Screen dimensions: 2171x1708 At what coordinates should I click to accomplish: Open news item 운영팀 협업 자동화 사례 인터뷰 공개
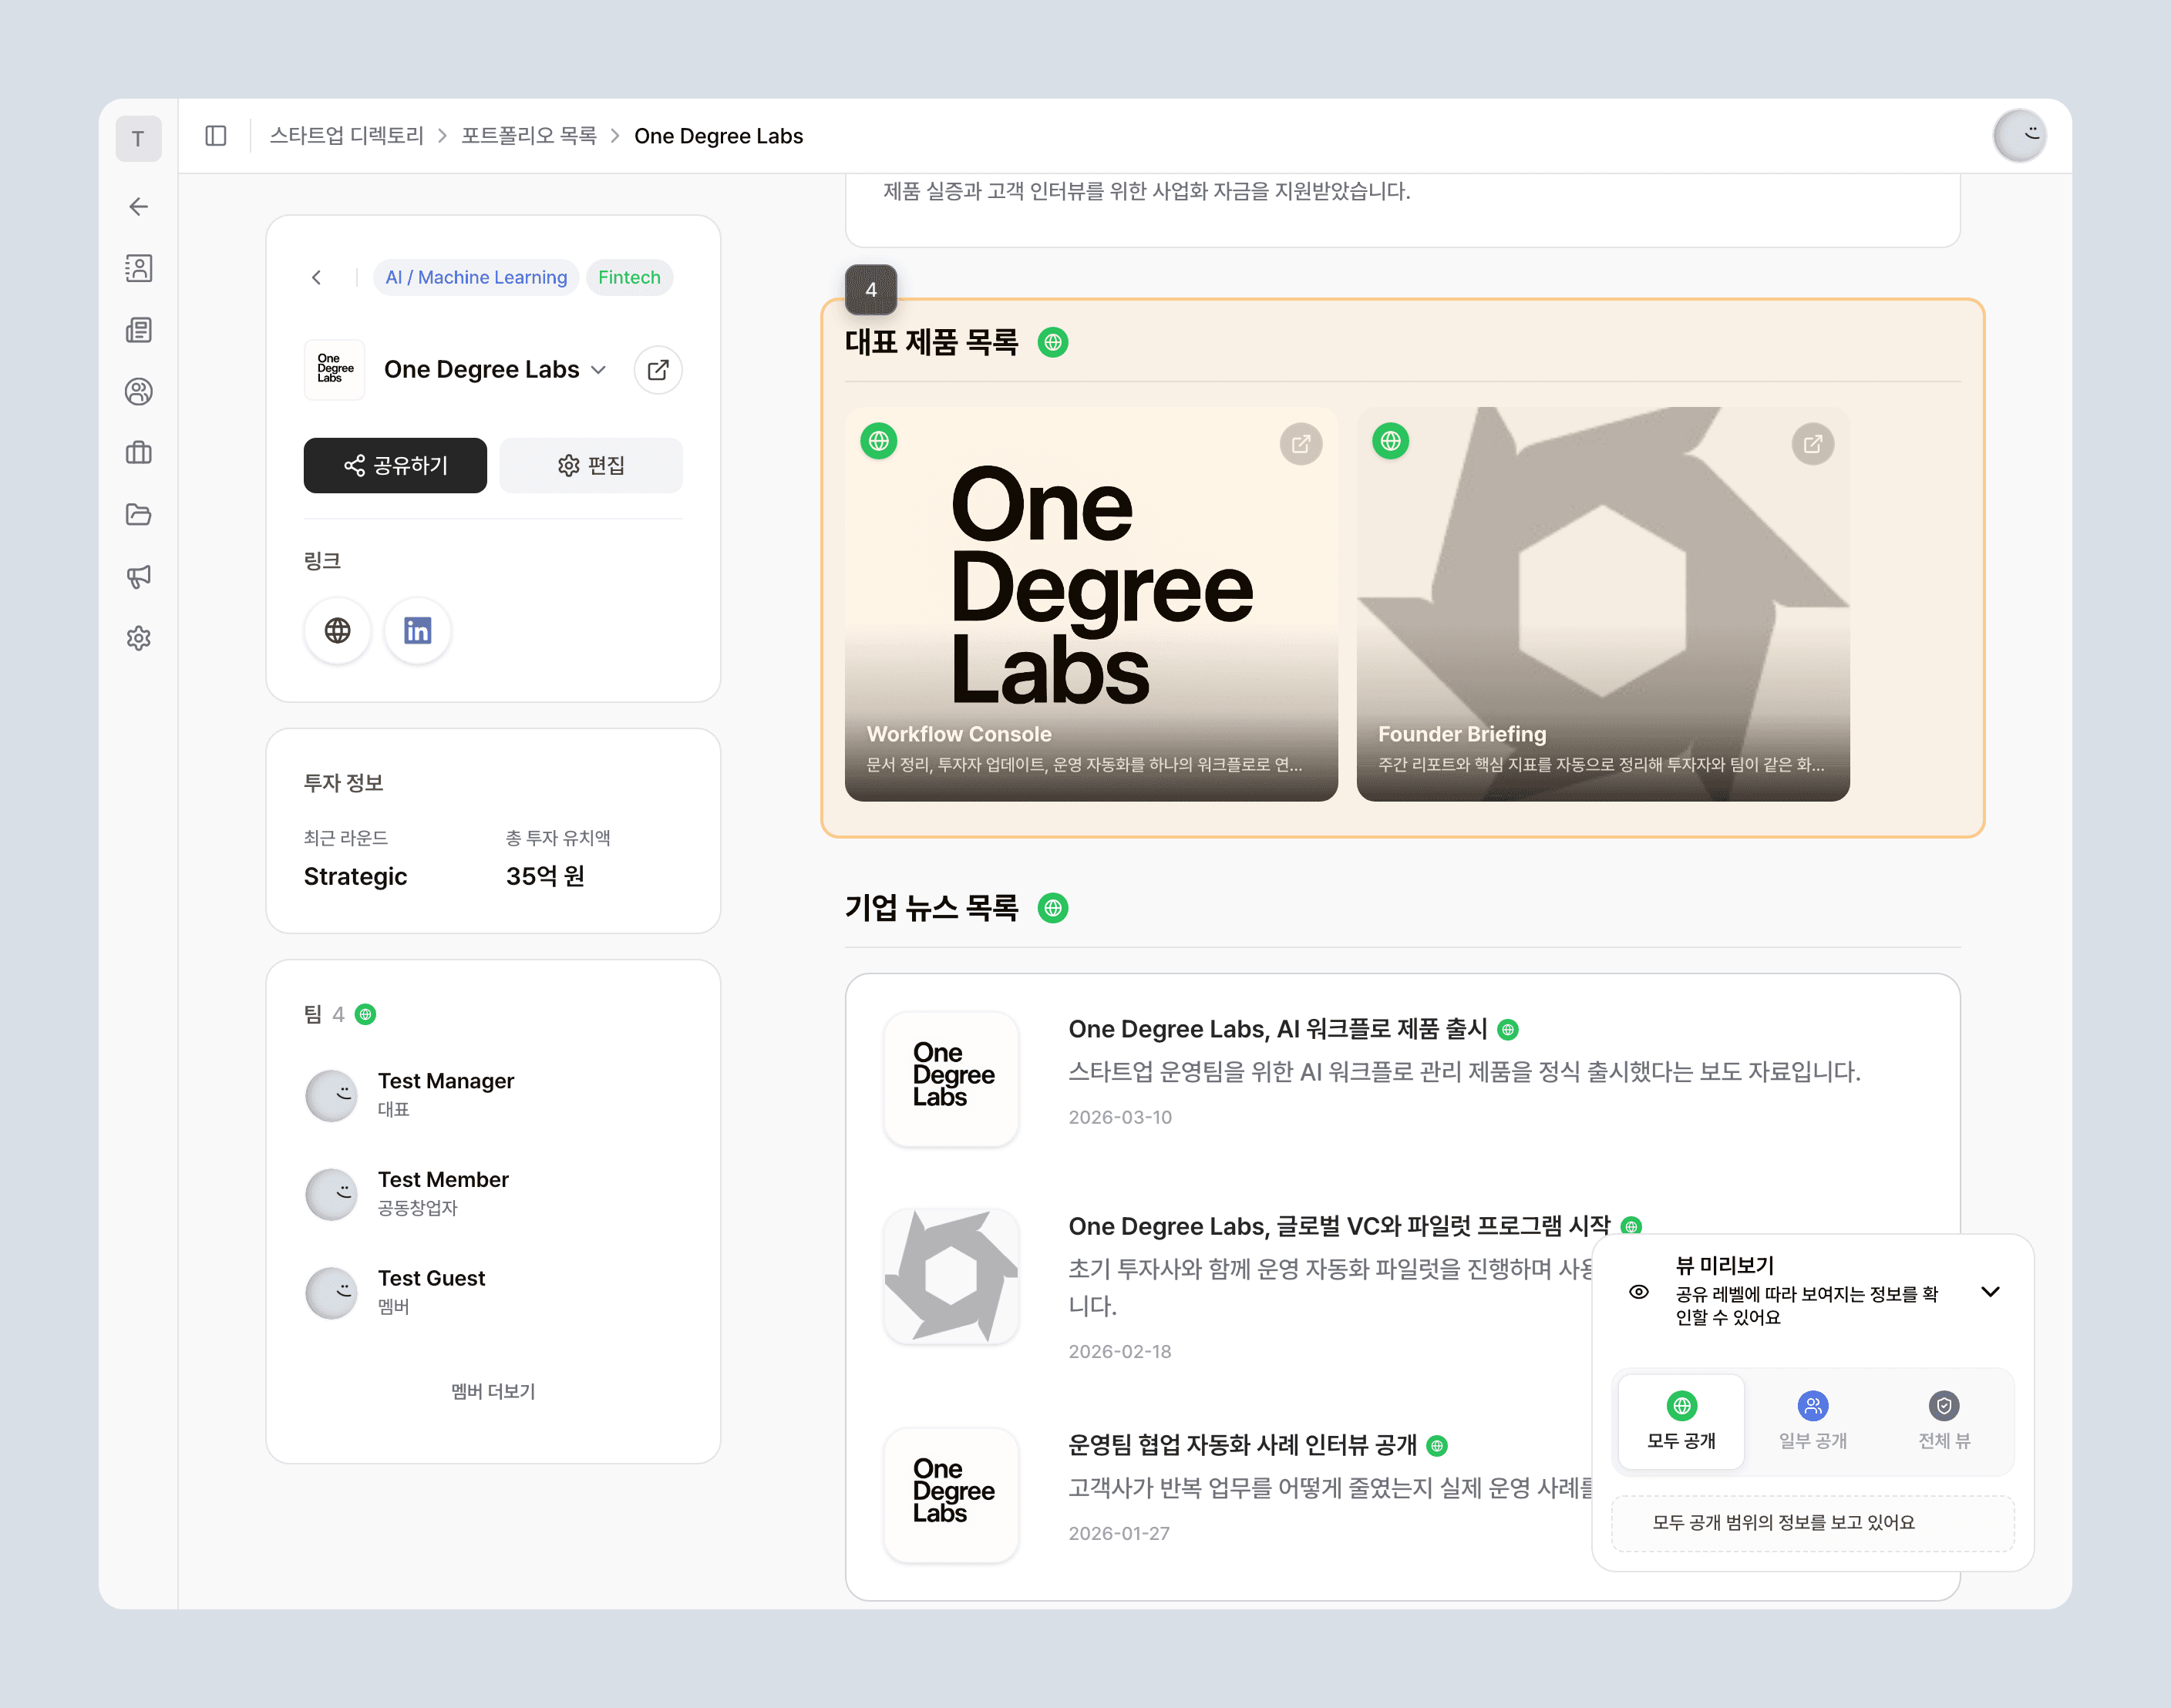pos(1242,1446)
